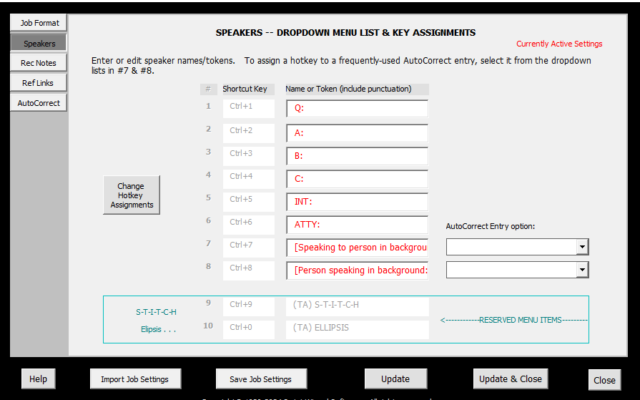
Task: Edit the speaker field containing A:
Action: (x=357, y=133)
